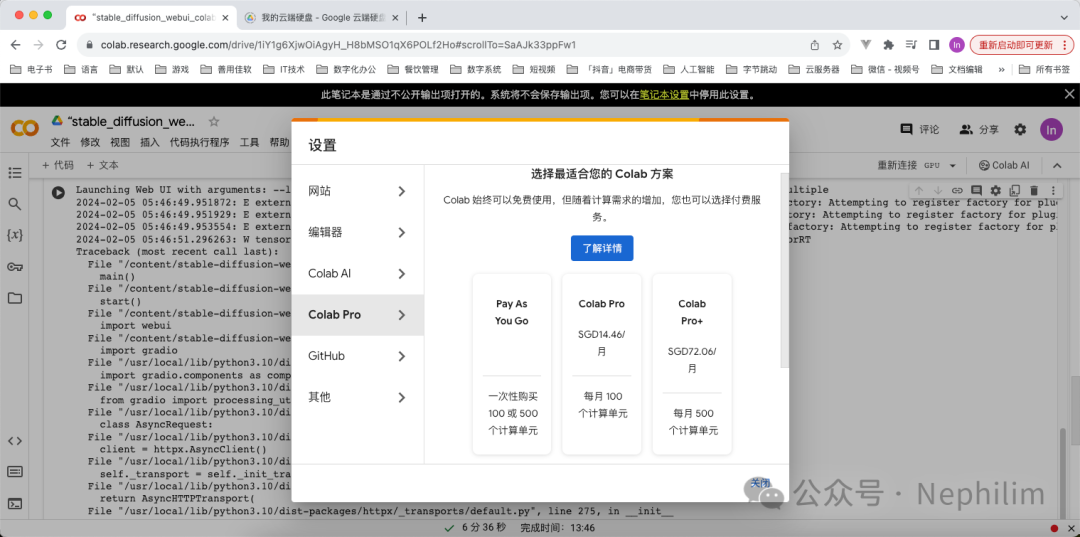The image size is (1080, 537).
Task: Open the media control icon in Chrome toolbar
Action: coord(911,45)
